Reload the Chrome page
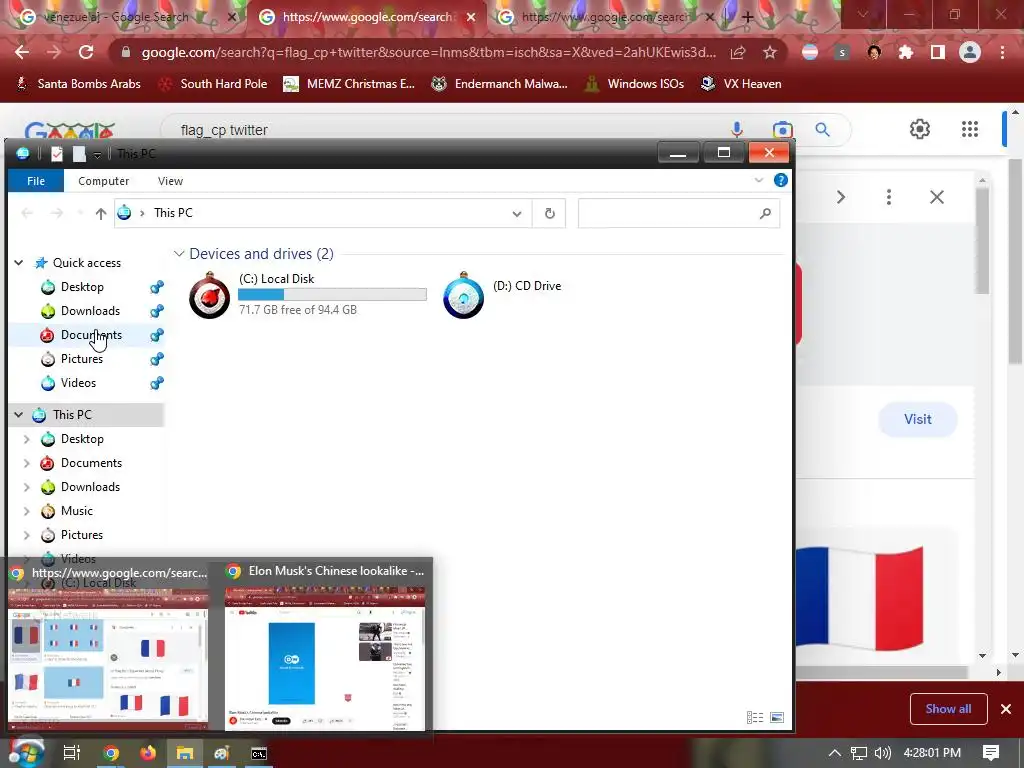 click(x=86, y=52)
